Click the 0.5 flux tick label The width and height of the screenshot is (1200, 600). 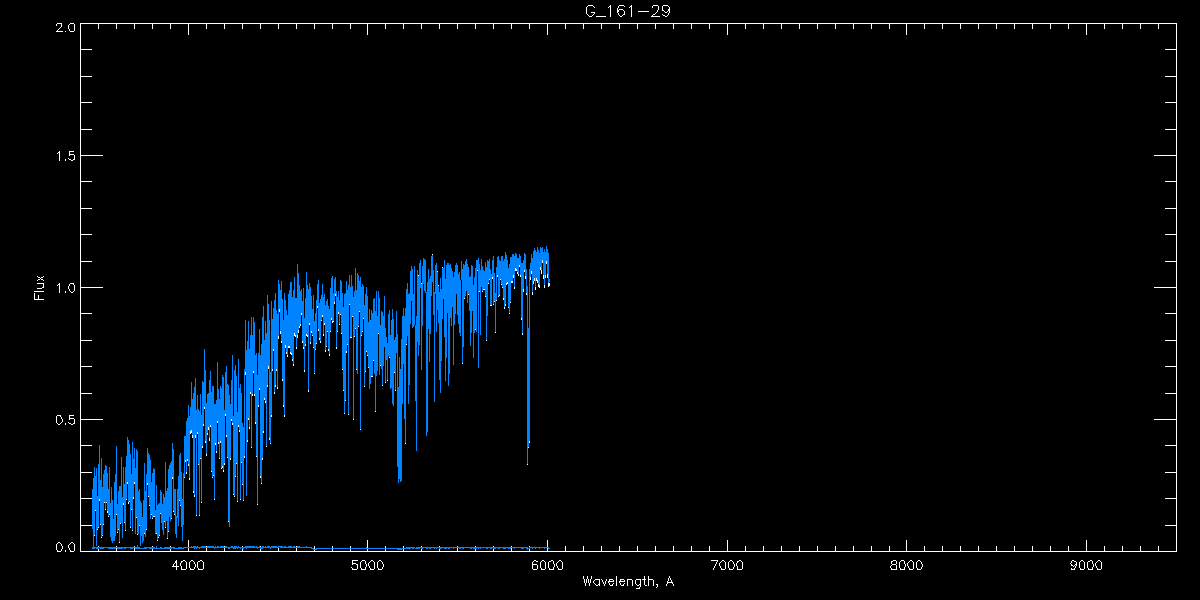pyautogui.click(x=65, y=418)
